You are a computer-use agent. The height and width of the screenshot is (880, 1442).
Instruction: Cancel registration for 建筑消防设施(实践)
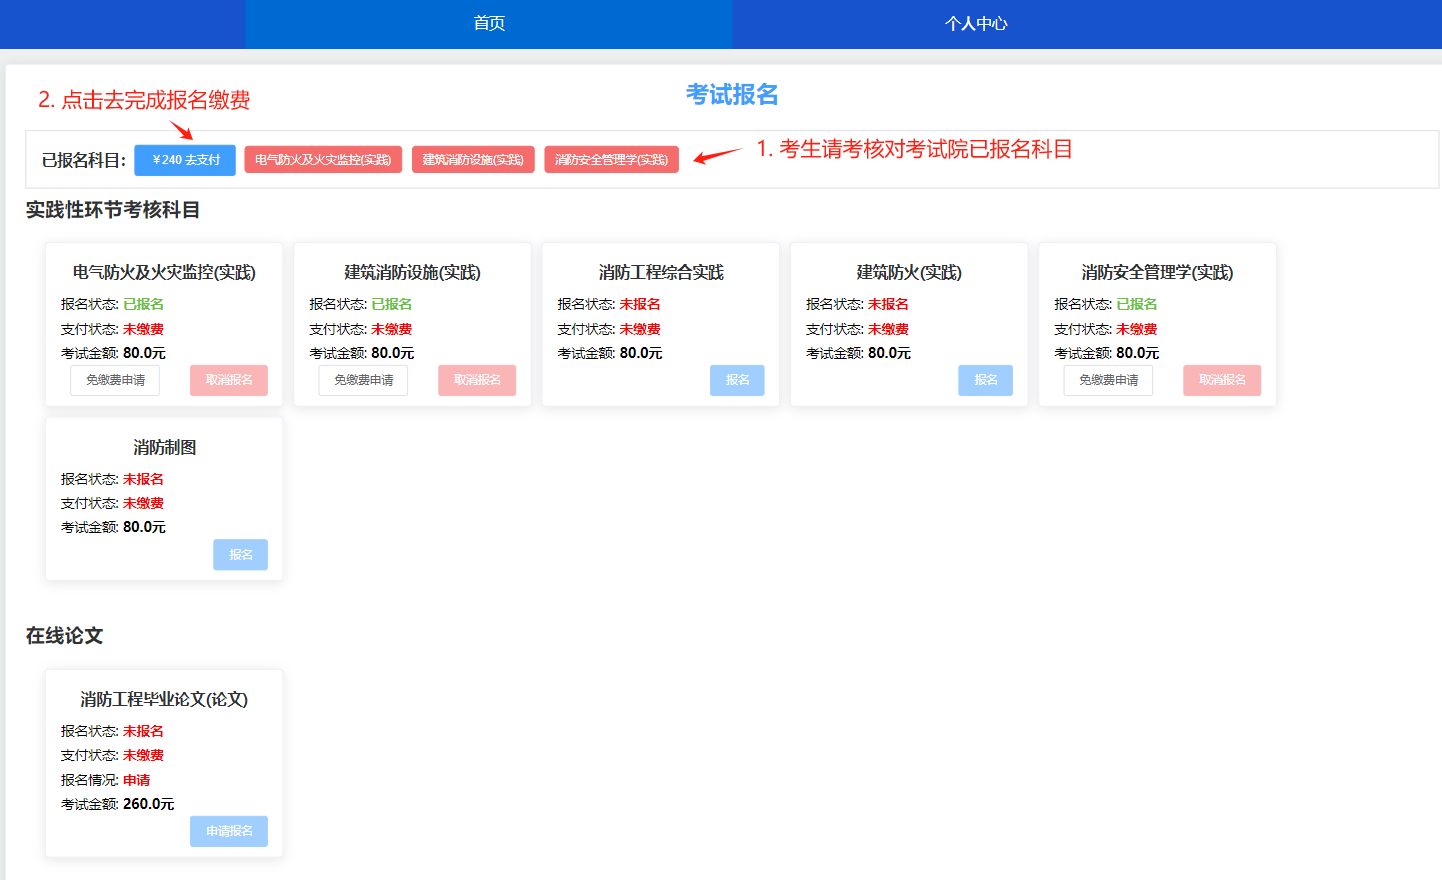[x=477, y=380]
